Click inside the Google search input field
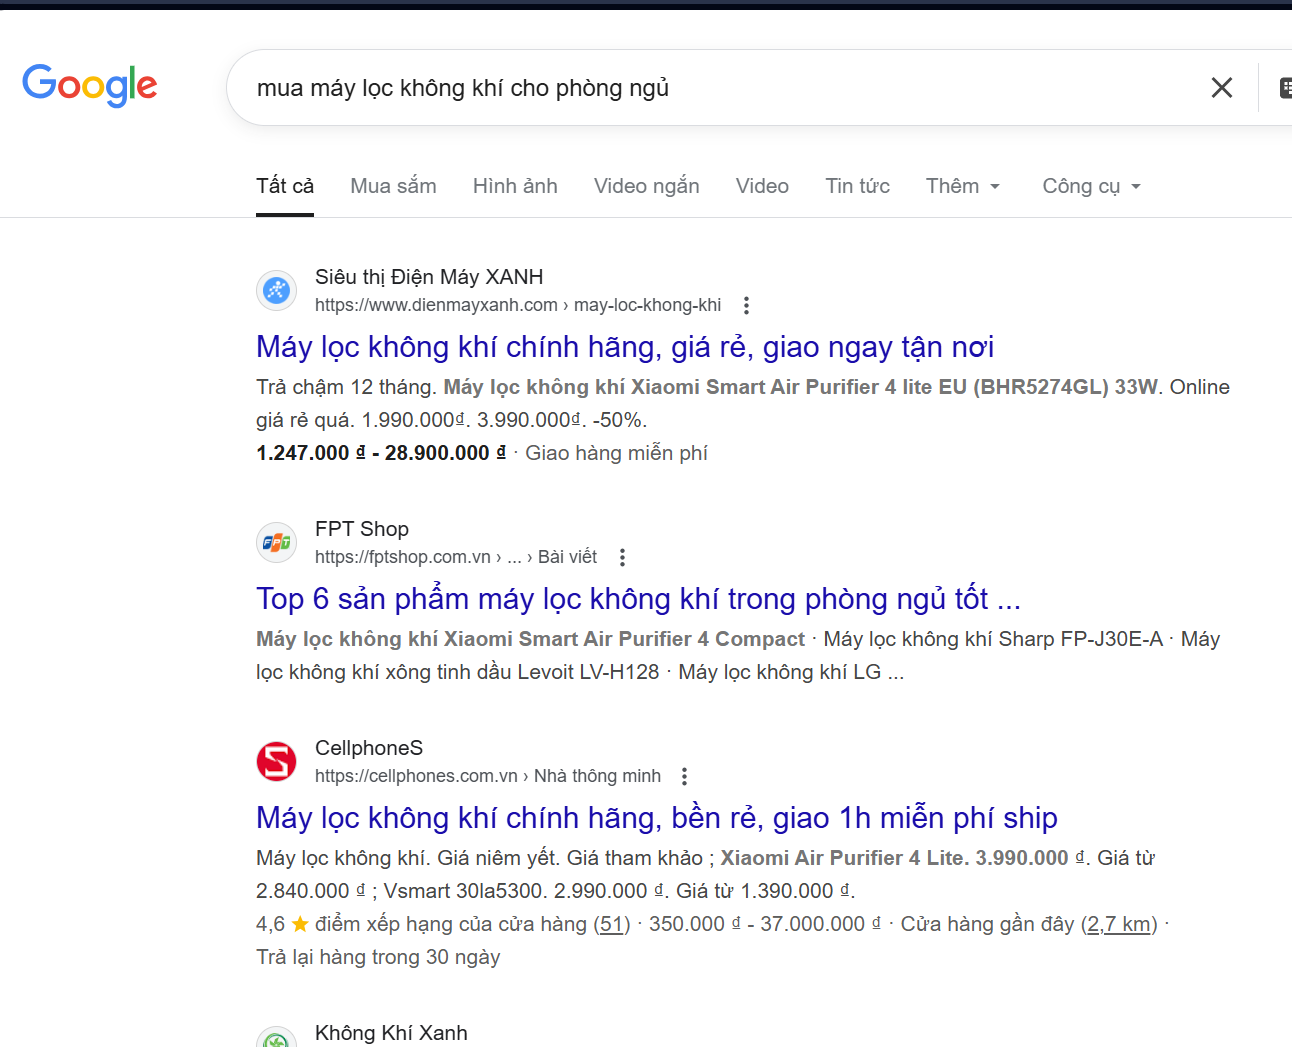This screenshot has width=1292, height=1047. (700, 88)
